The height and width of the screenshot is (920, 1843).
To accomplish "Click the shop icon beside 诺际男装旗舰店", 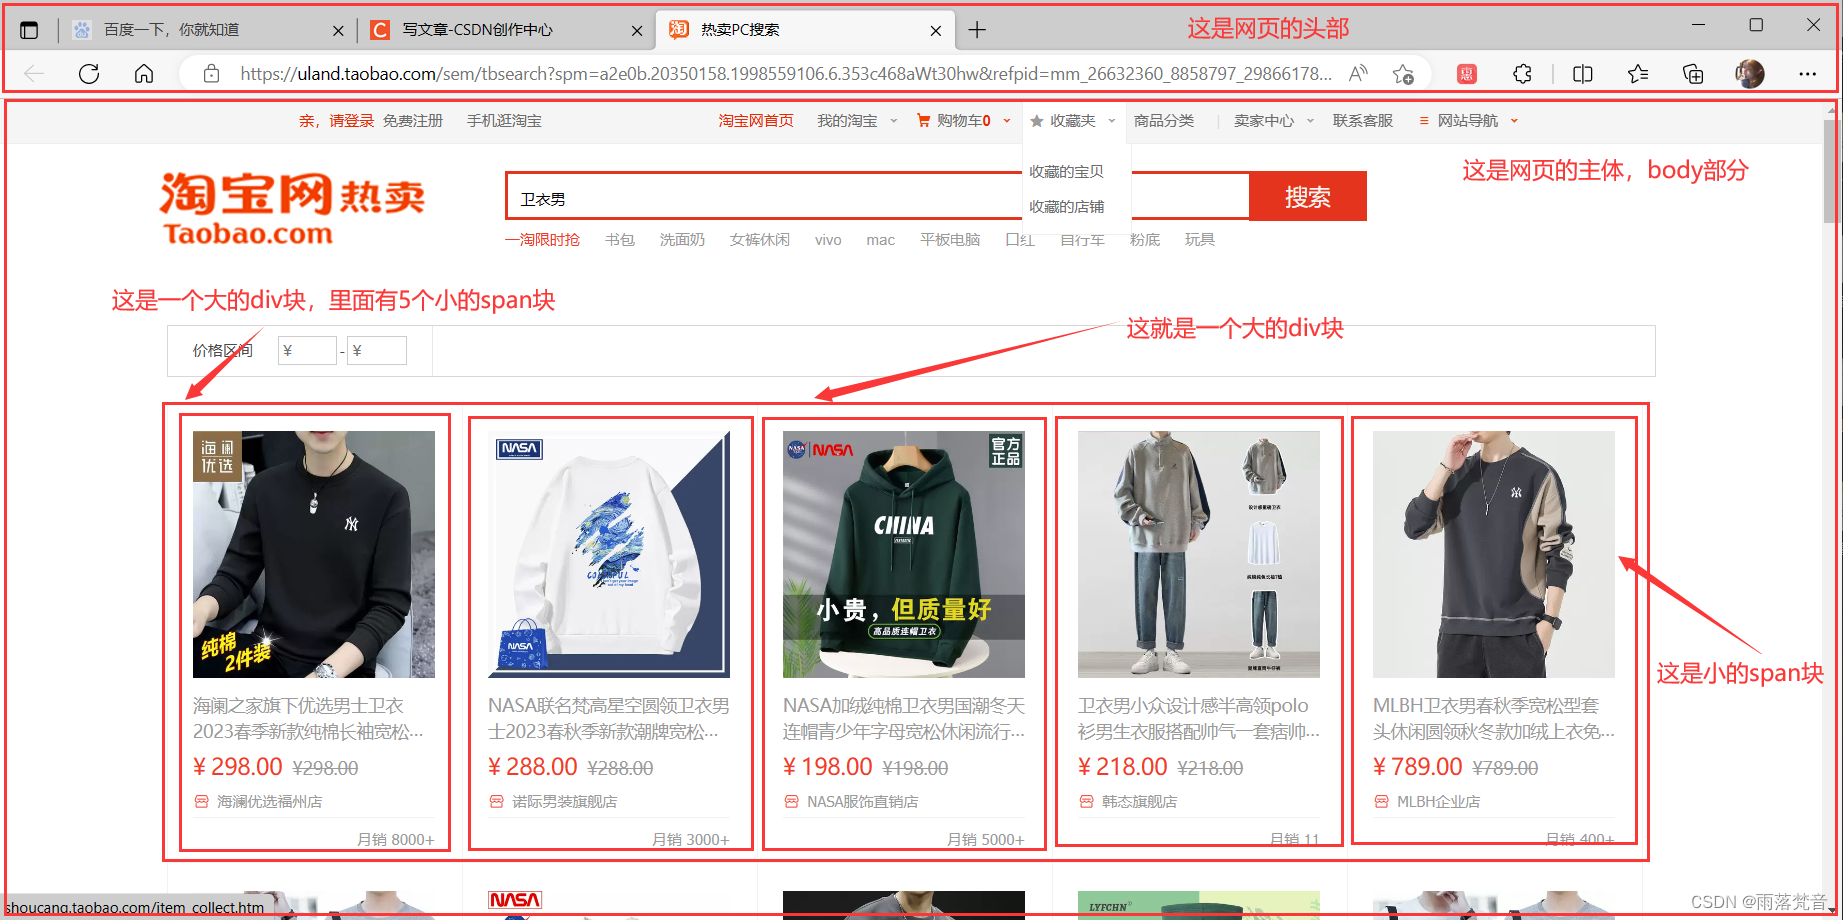I will (496, 802).
